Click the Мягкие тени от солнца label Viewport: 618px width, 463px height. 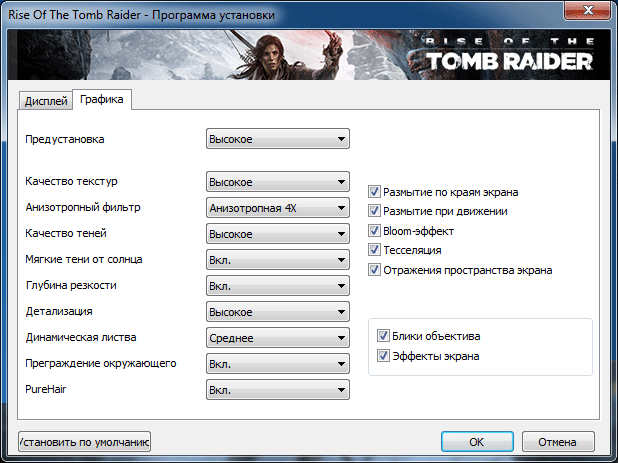coord(84,259)
